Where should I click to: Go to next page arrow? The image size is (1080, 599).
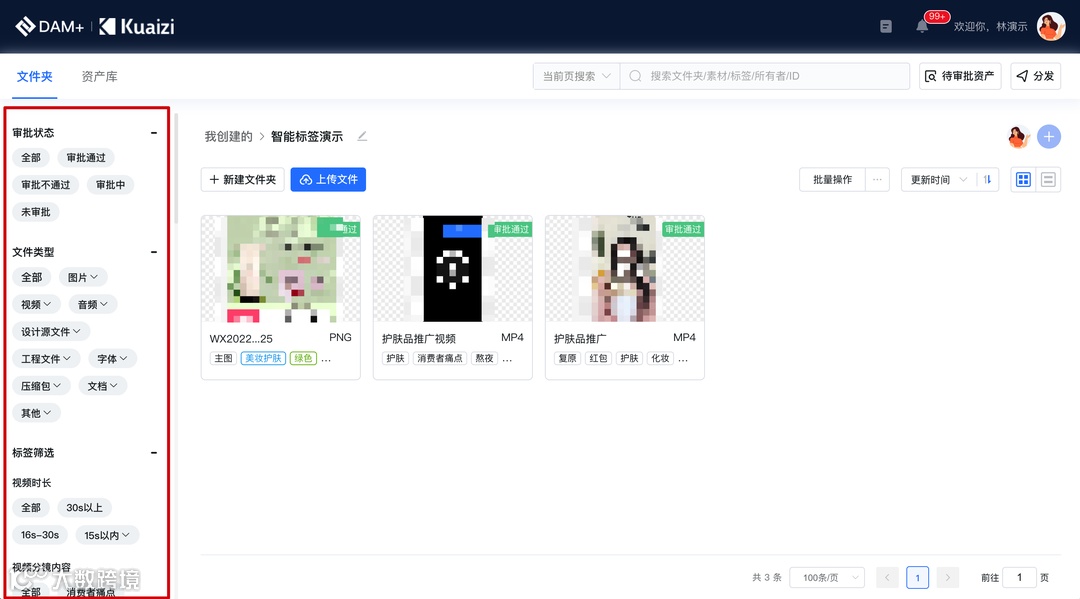[947, 578]
